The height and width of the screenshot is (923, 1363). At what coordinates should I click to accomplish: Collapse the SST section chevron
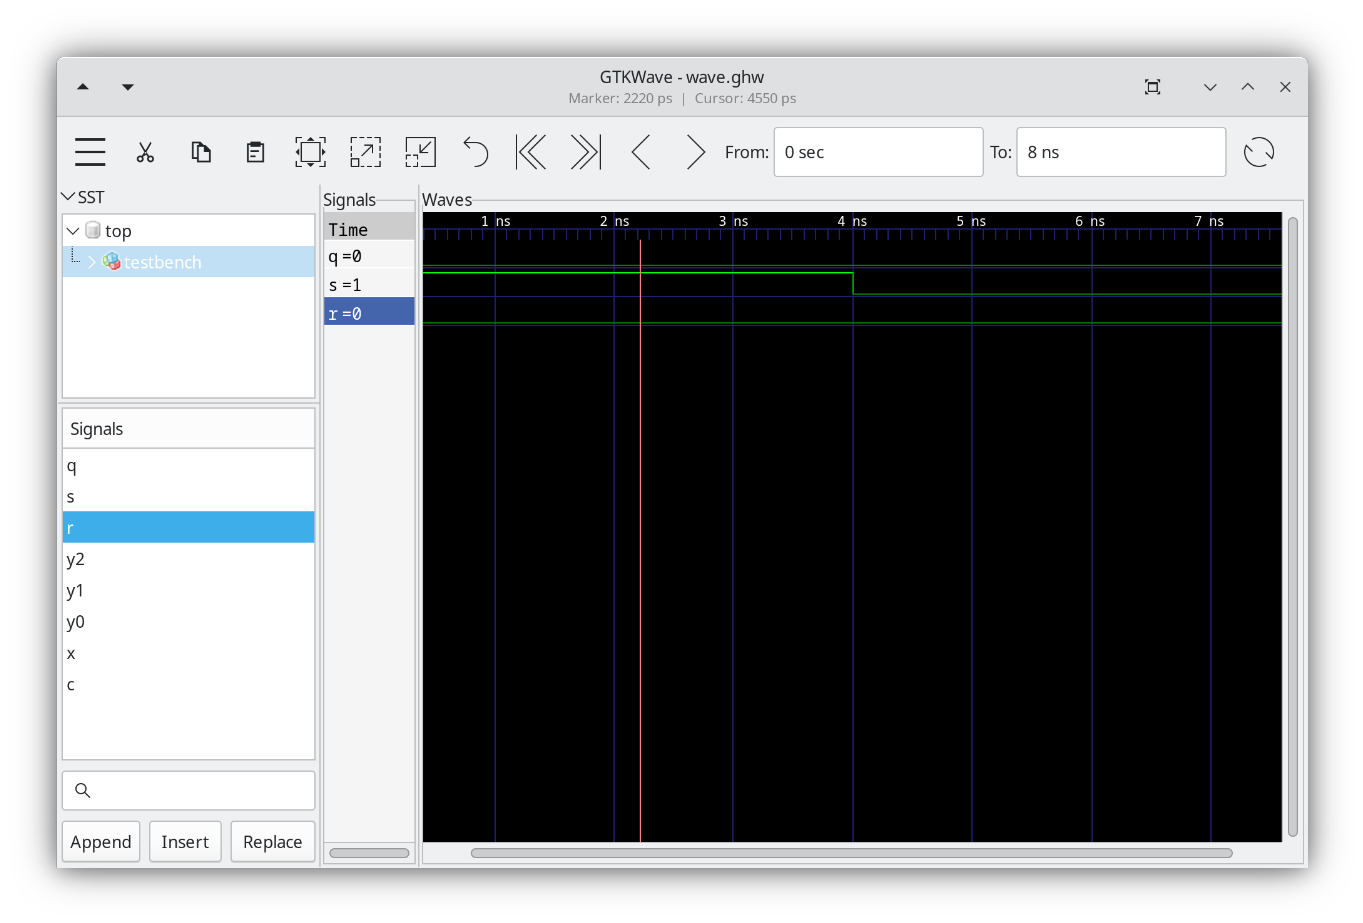[67, 196]
